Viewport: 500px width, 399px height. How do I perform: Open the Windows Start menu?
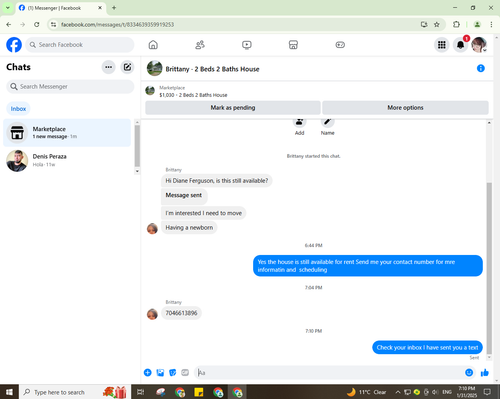click(9, 392)
